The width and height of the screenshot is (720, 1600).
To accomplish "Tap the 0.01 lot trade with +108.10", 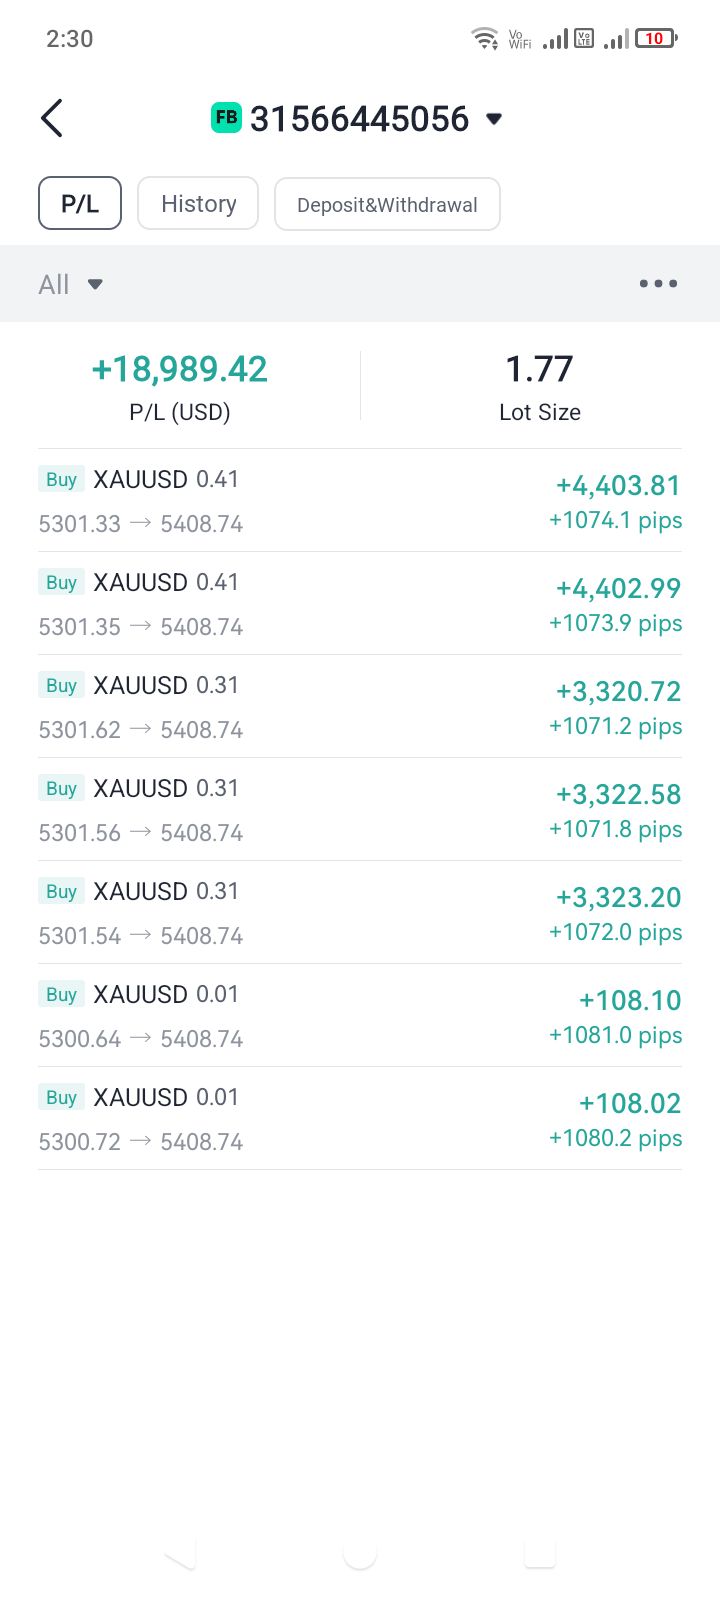I will pyautogui.click(x=360, y=1016).
